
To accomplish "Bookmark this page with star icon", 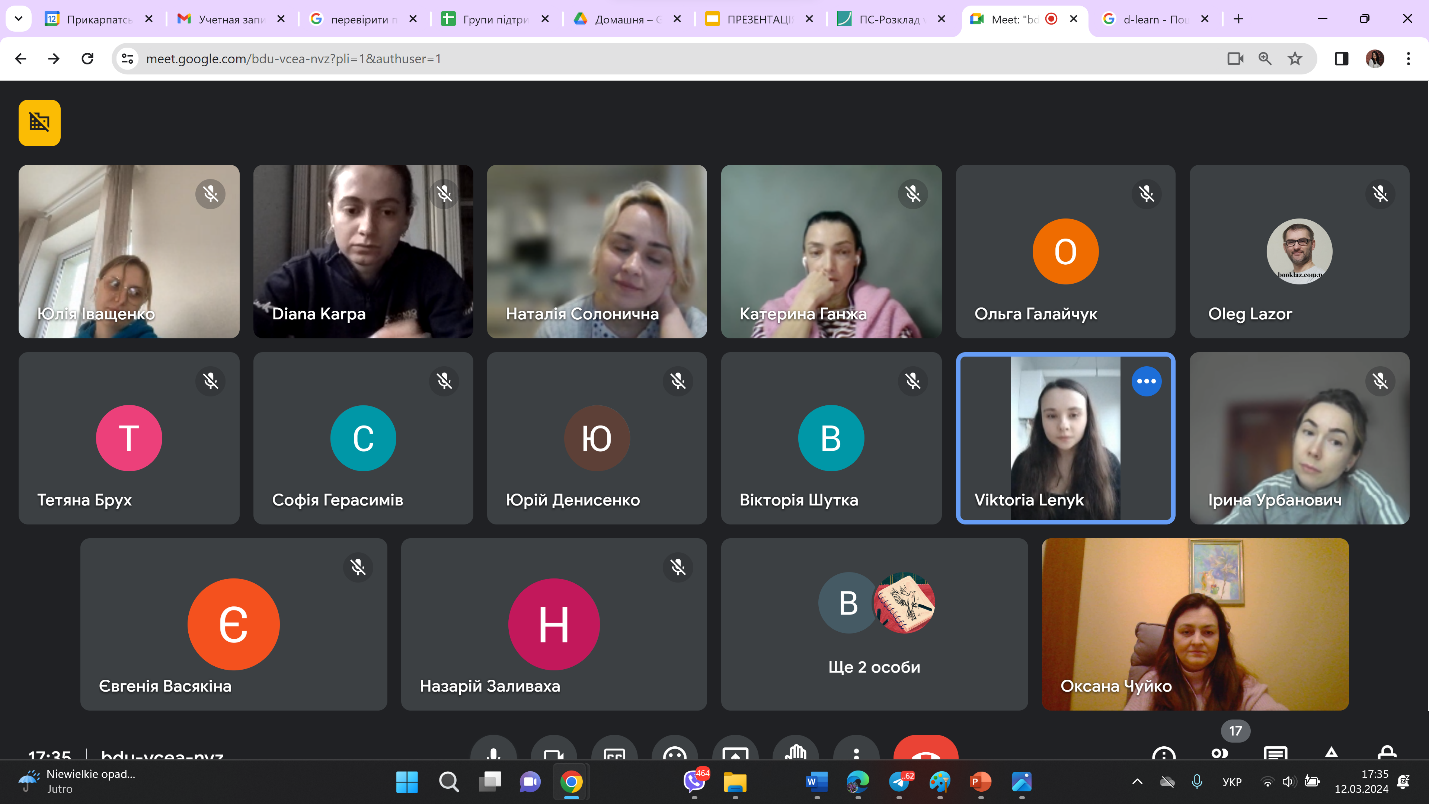I will 1295,59.
